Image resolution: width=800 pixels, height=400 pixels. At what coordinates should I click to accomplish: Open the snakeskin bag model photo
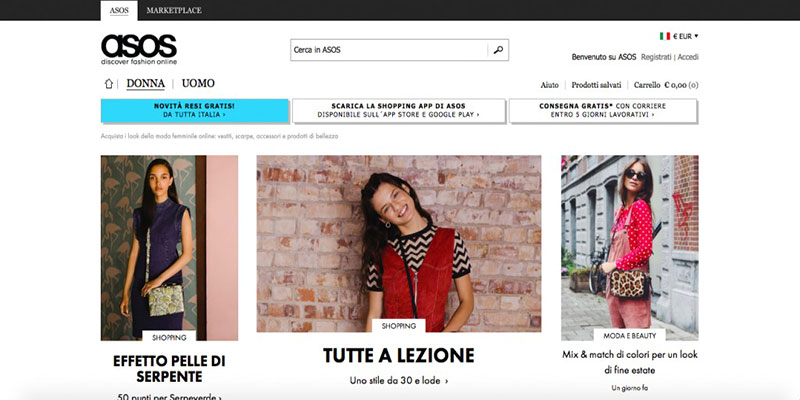point(169,247)
